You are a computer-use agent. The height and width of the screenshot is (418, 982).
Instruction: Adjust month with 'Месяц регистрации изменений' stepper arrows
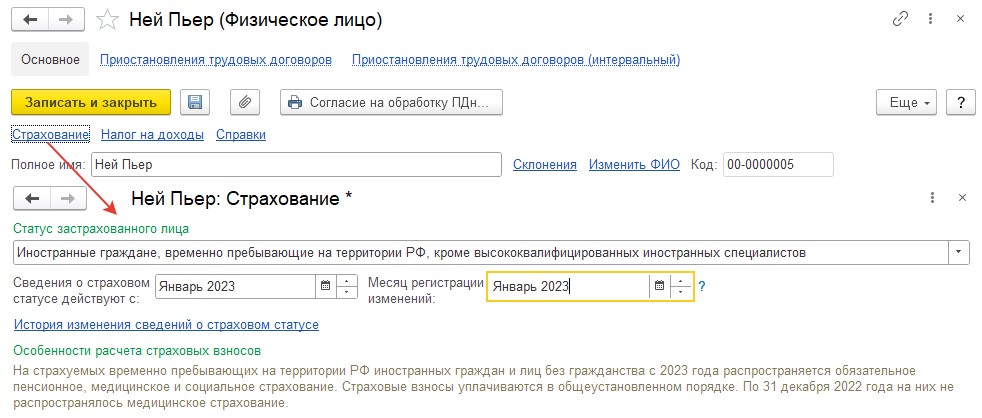click(x=681, y=286)
